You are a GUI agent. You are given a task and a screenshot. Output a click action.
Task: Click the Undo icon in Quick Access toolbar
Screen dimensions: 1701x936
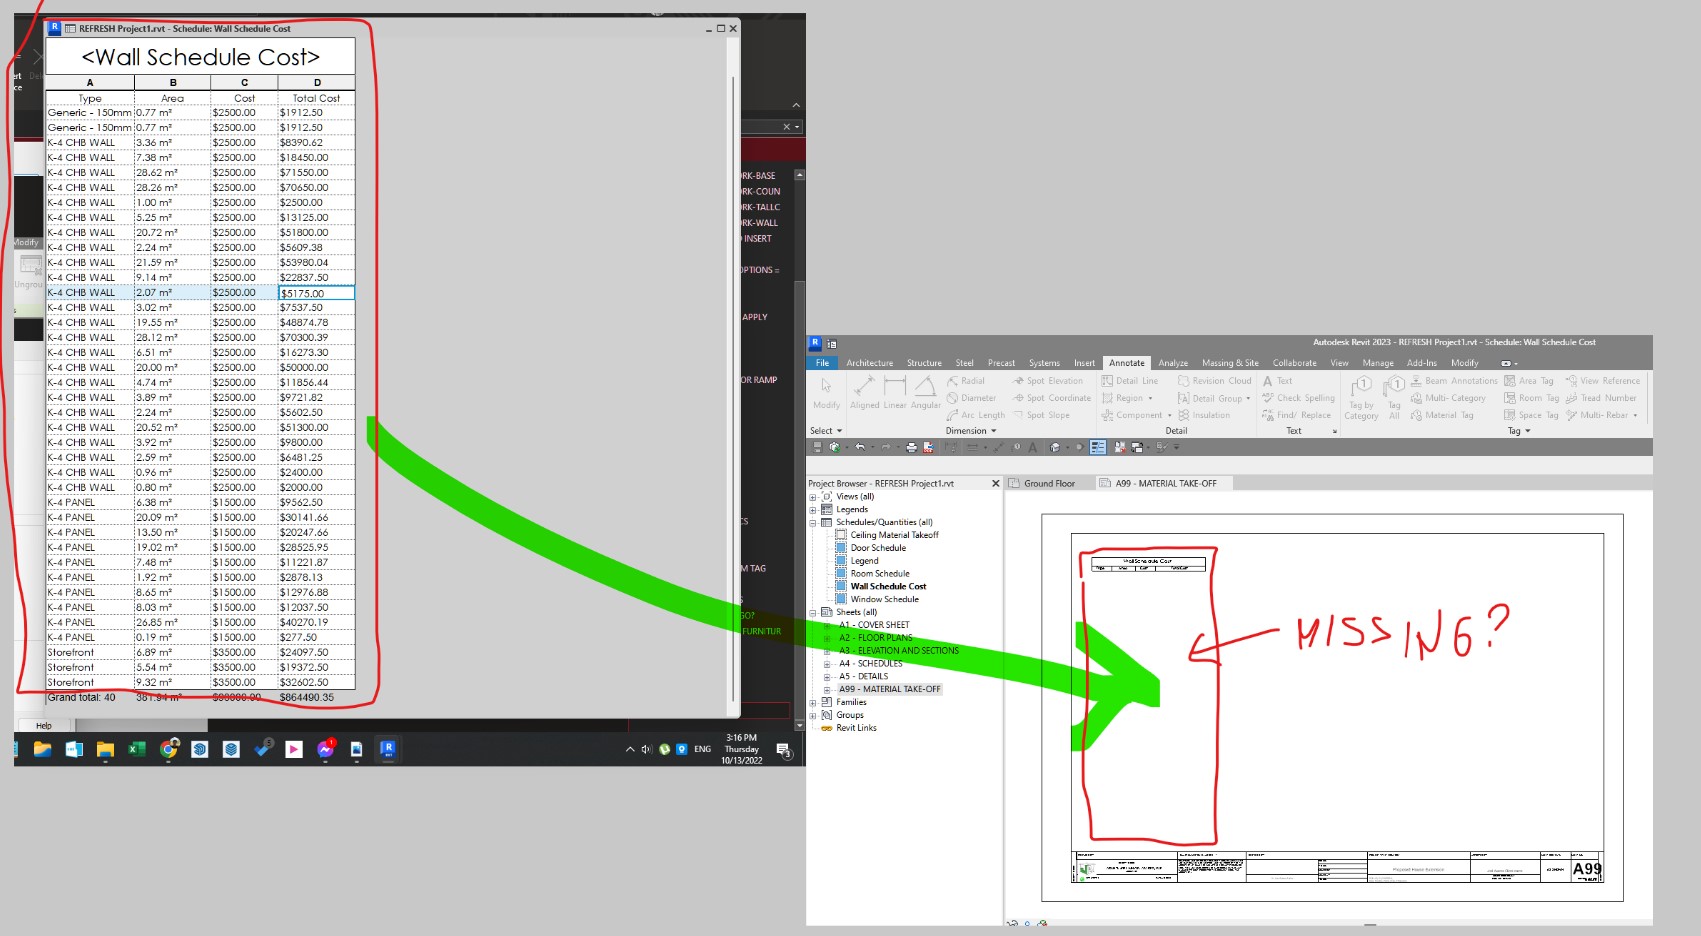[859, 447]
